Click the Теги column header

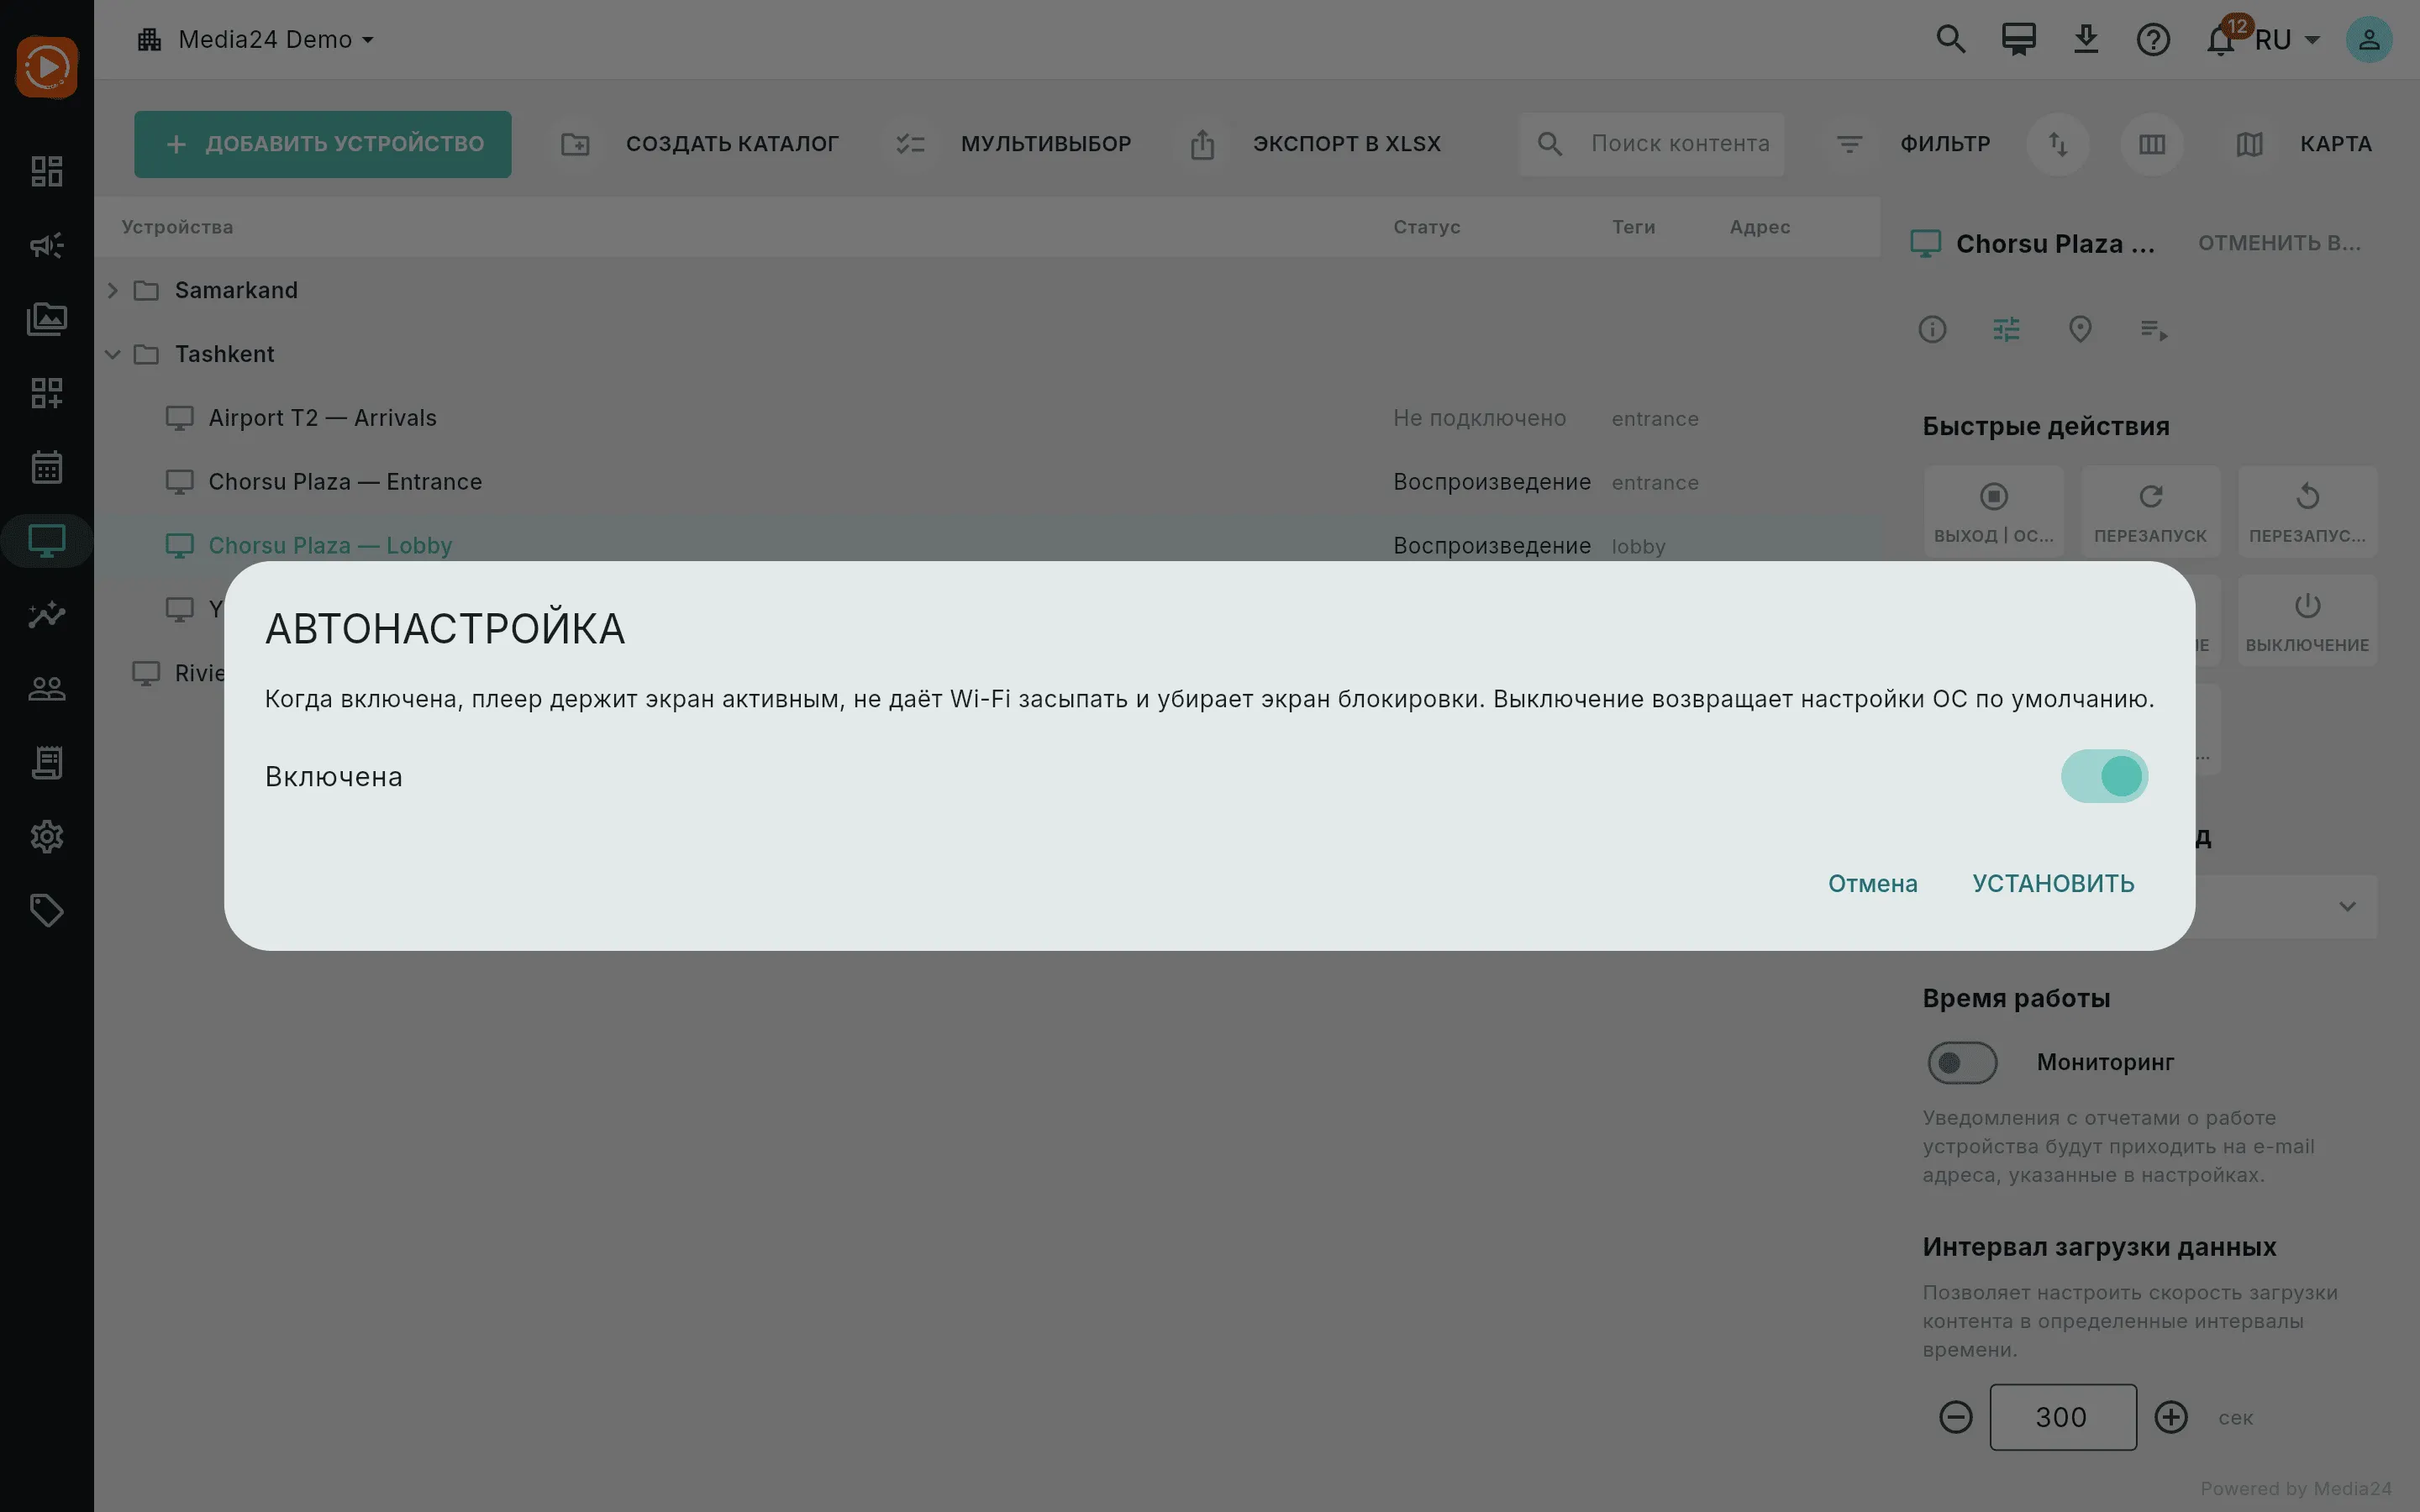tap(1633, 227)
